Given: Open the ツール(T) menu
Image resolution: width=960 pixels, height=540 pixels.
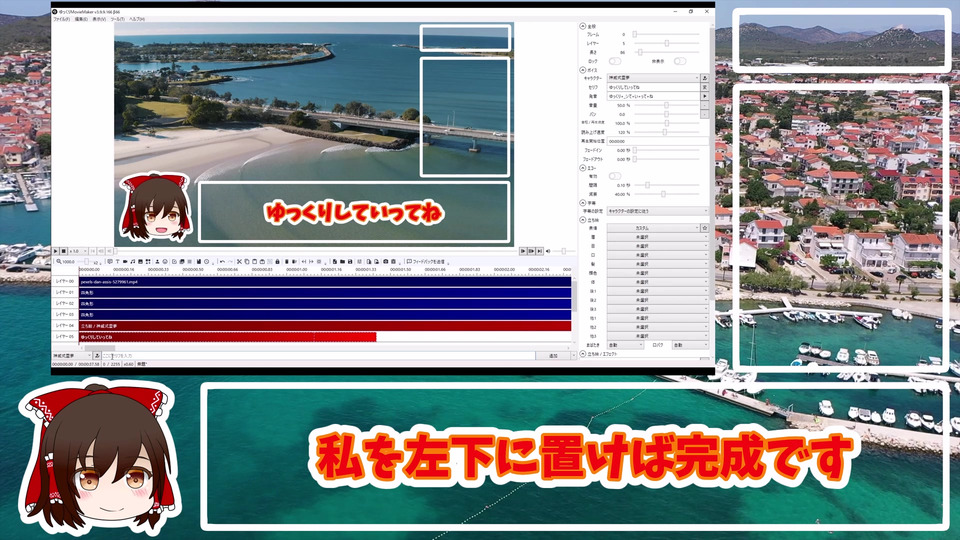Looking at the screenshot, I should 118,19.
